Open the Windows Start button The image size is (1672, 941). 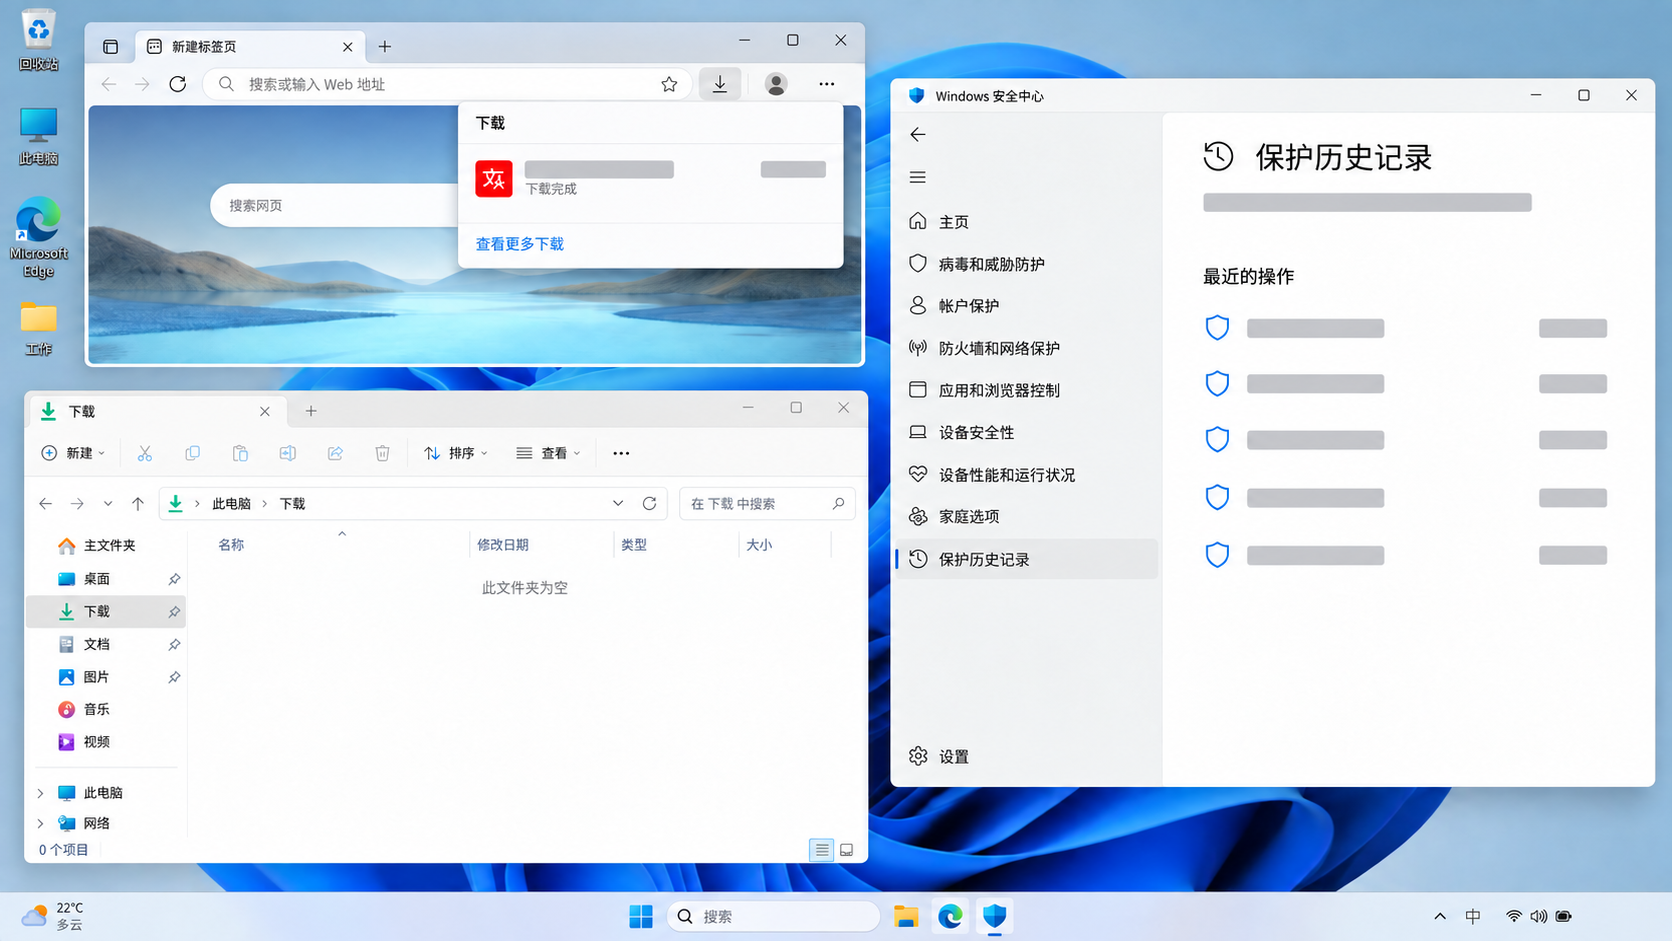tap(641, 916)
